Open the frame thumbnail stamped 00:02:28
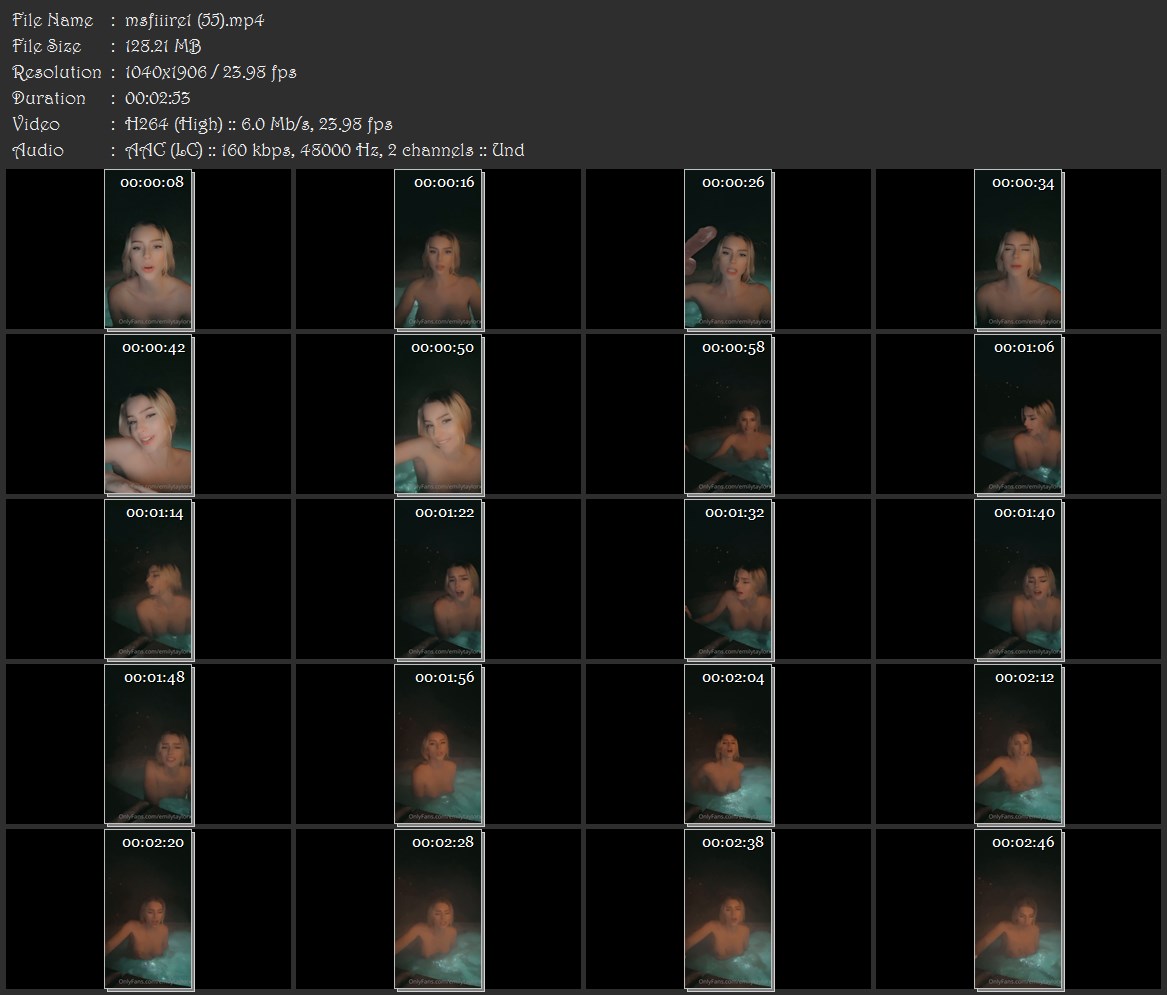This screenshot has width=1167, height=995. point(438,909)
